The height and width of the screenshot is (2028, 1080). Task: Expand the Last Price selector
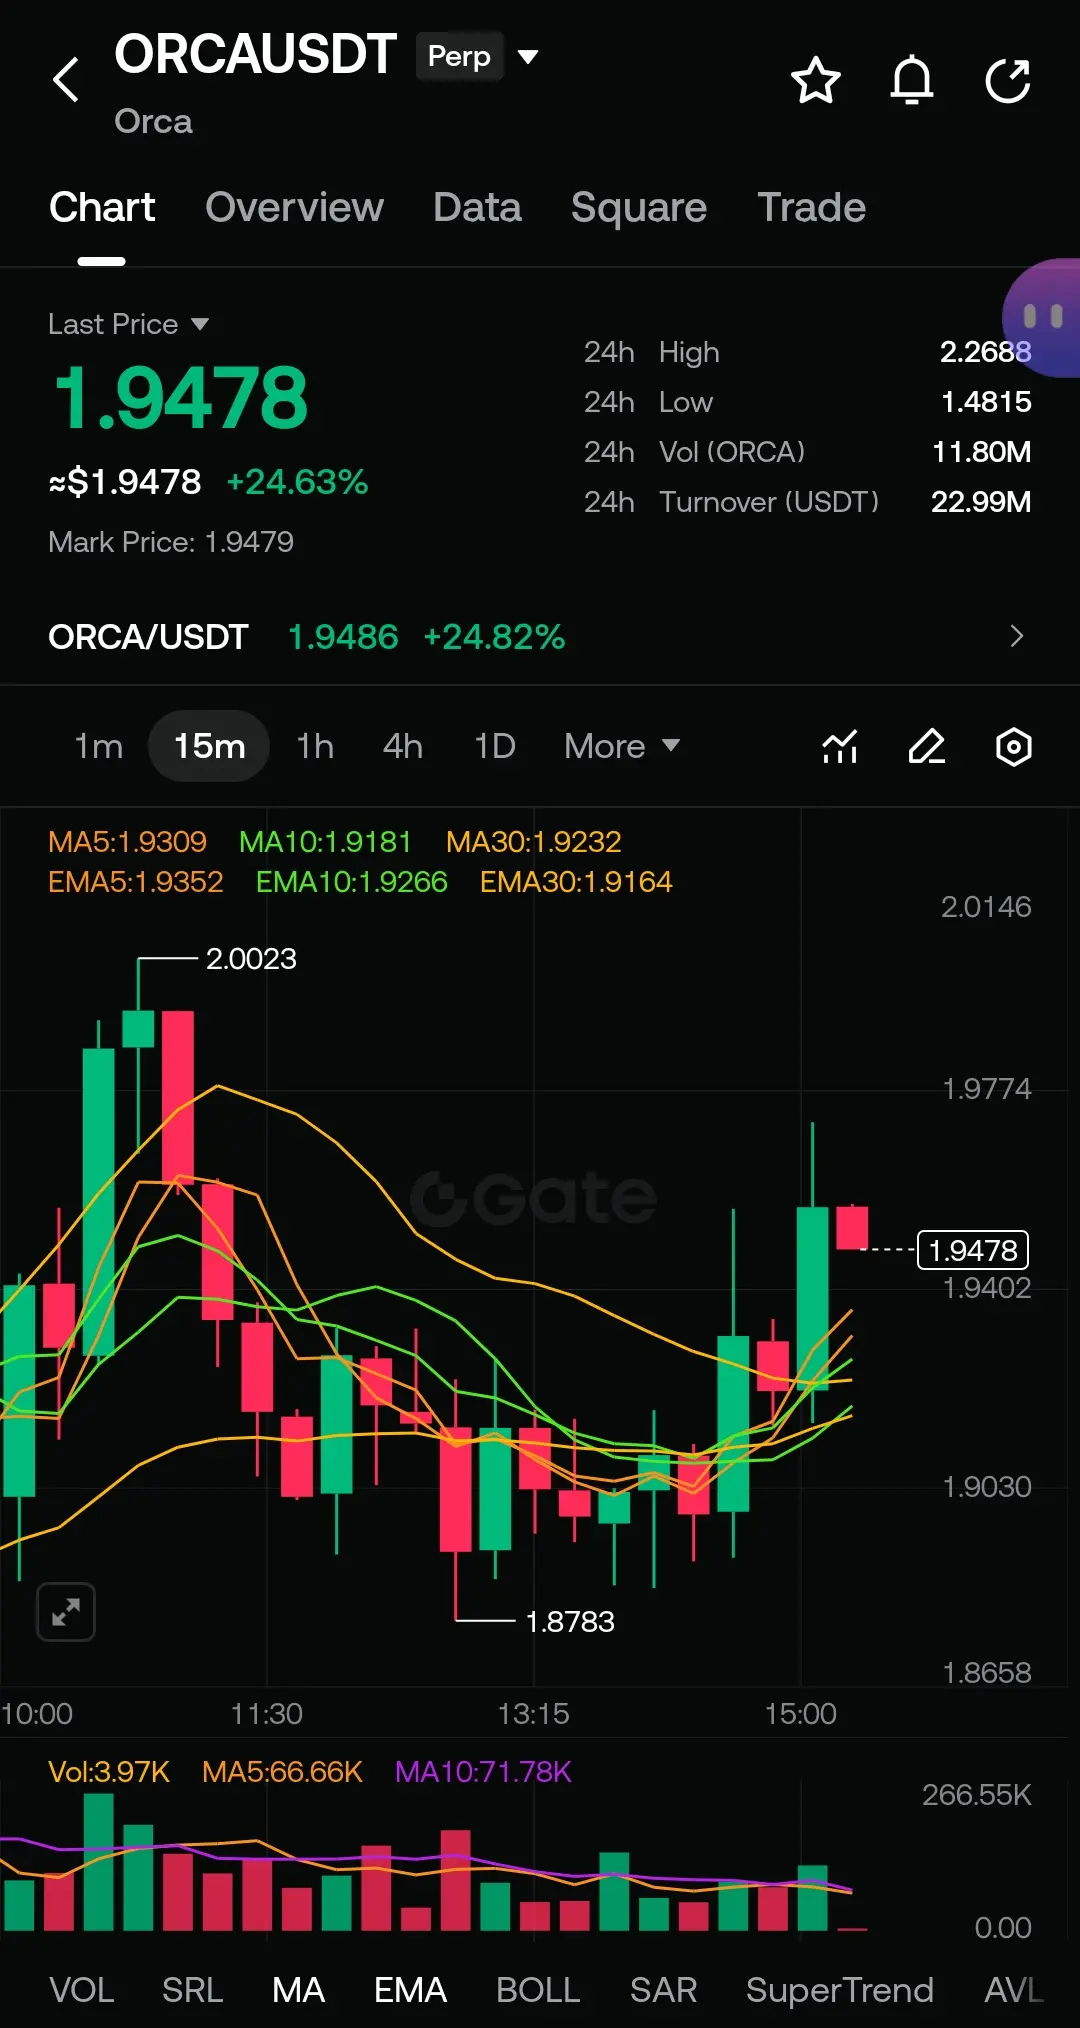point(129,324)
